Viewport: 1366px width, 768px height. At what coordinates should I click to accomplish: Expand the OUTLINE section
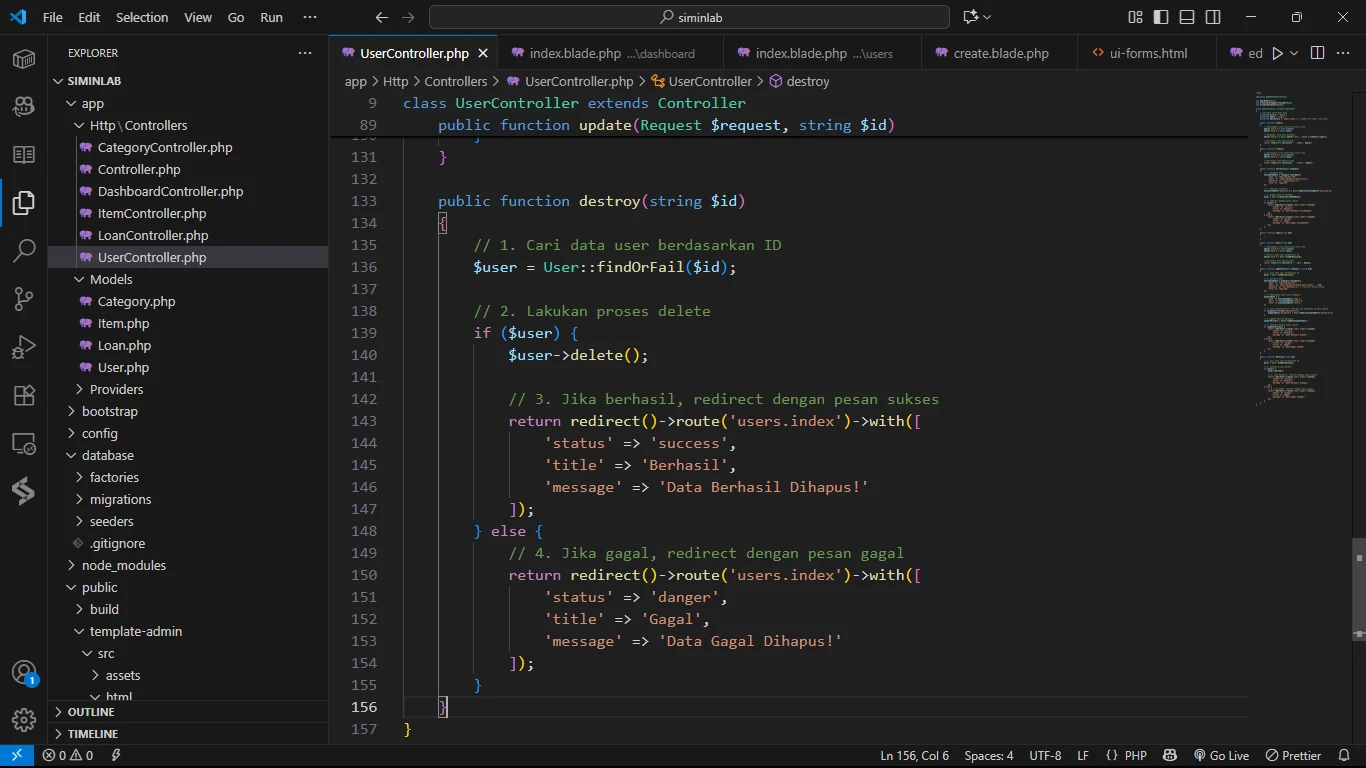(90, 712)
